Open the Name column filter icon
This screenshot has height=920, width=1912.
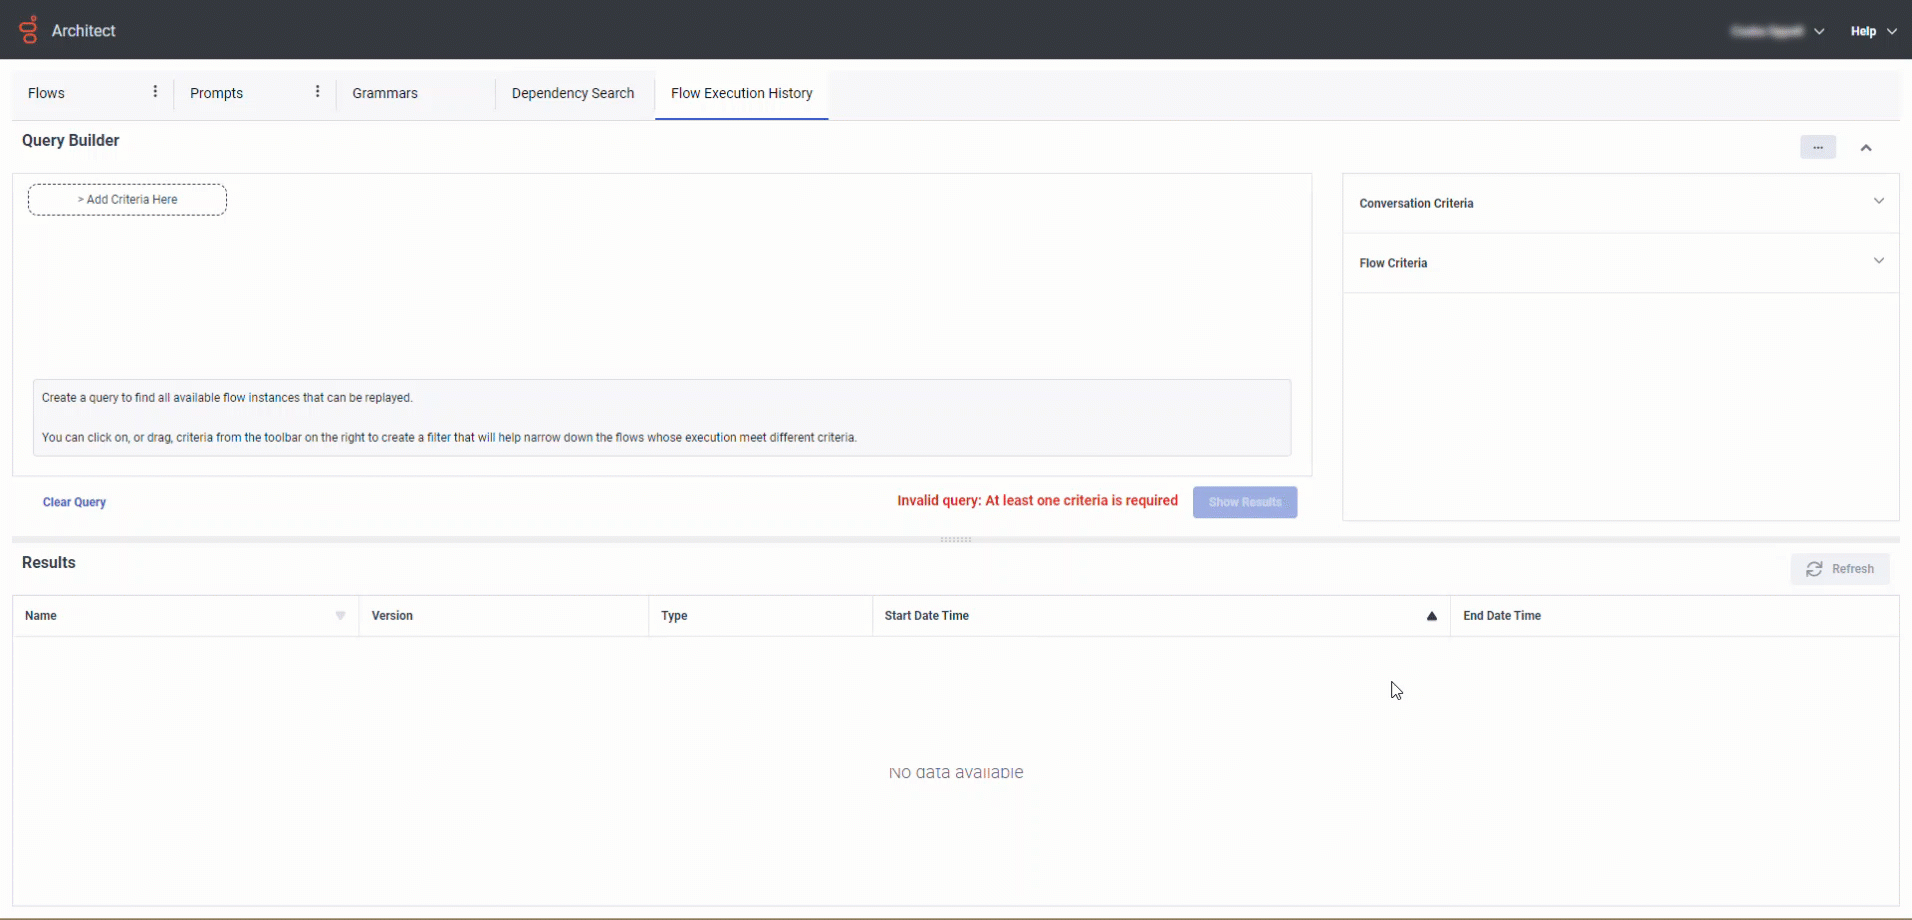coord(340,616)
